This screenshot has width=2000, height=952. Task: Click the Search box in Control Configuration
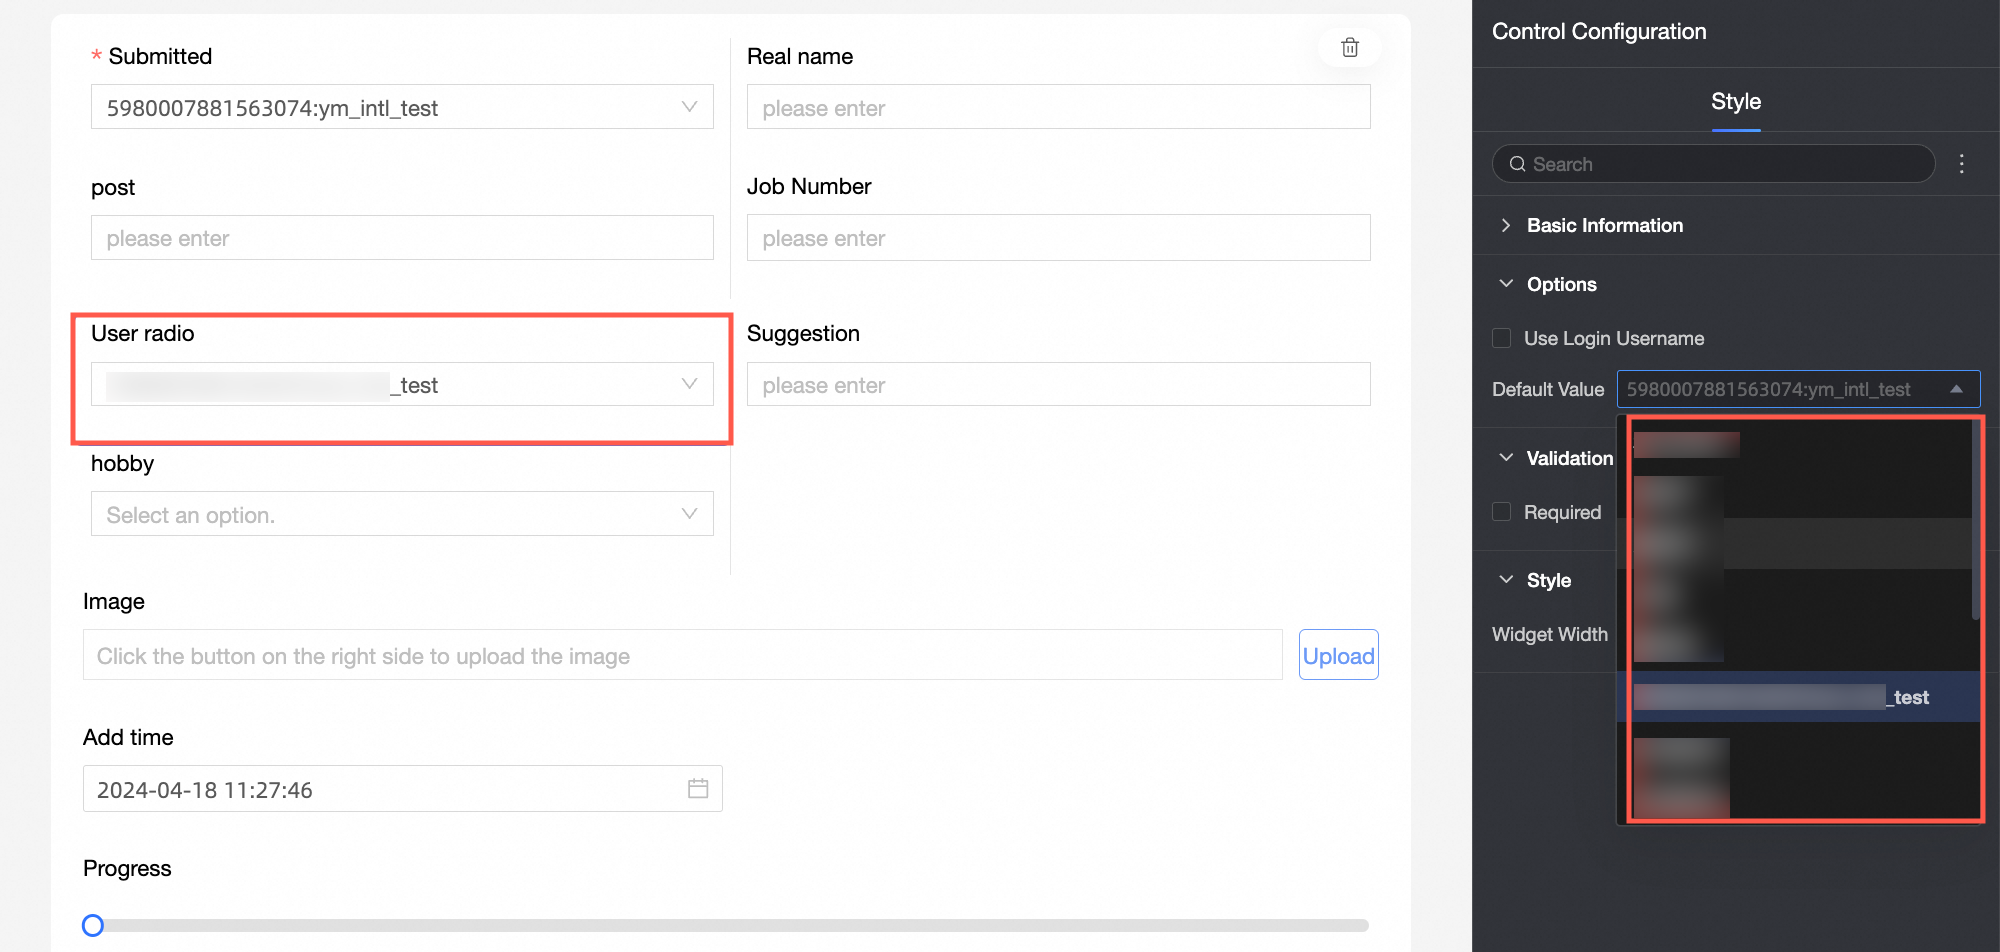tap(1713, 164)
